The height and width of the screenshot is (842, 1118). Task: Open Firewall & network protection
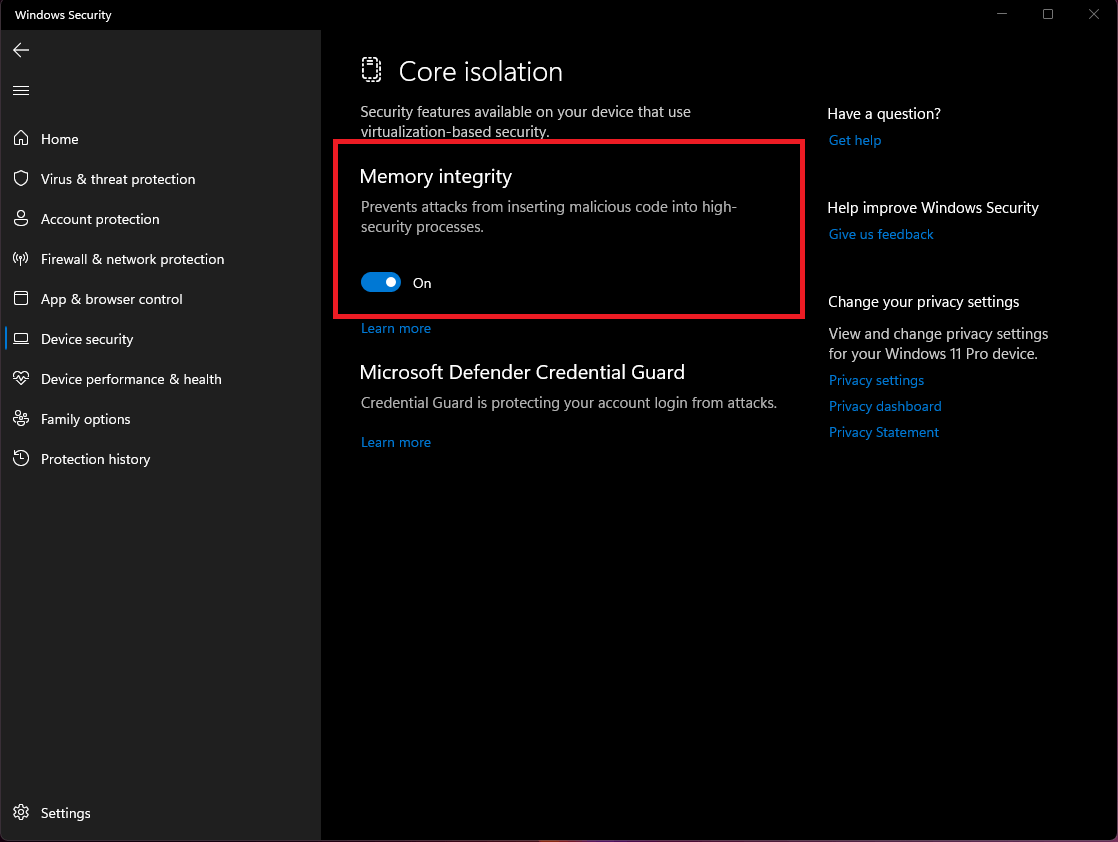(132, 259)
